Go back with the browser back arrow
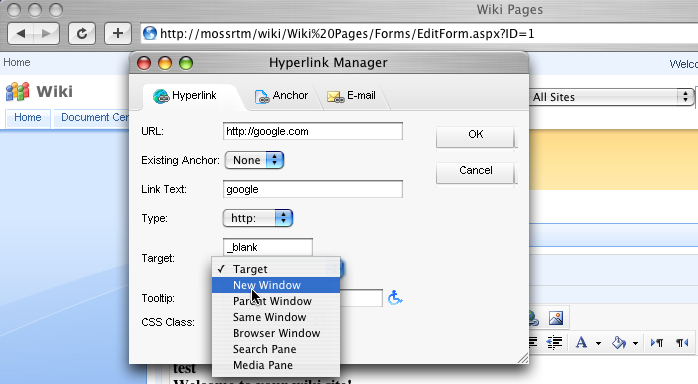 20,33
